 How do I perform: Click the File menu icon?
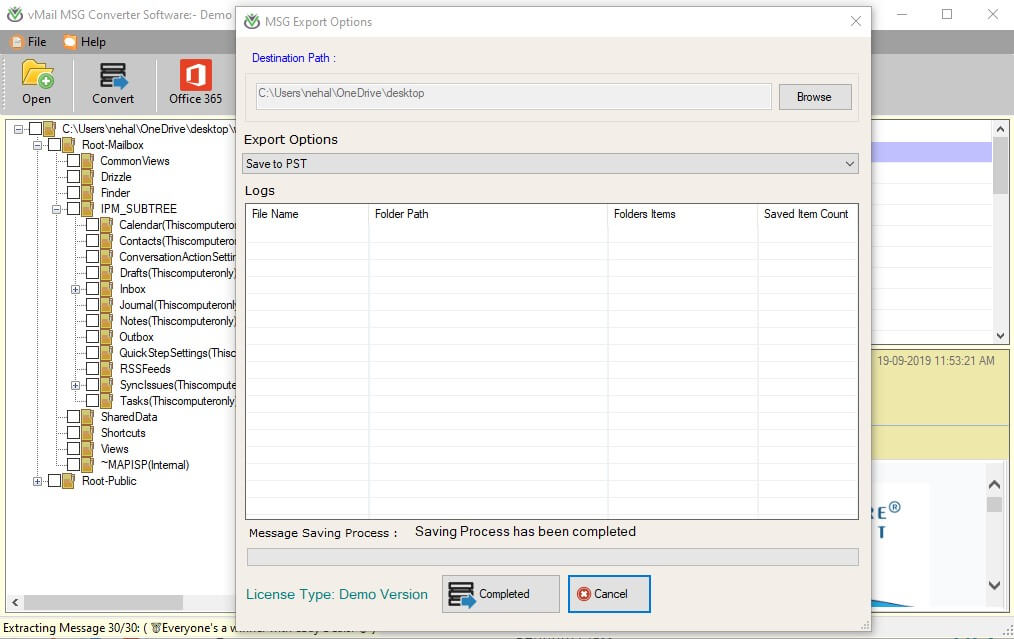click(17, 42)
